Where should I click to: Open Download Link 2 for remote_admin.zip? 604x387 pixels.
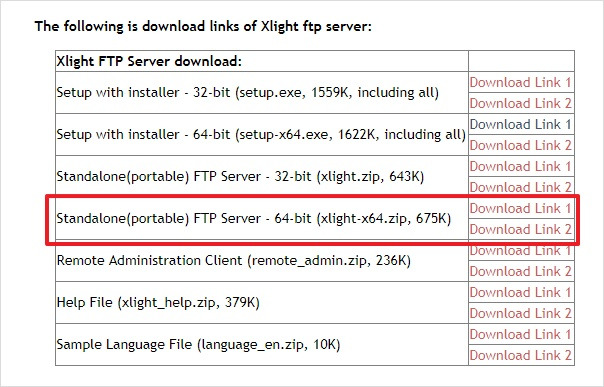click(x=520, y=271)
